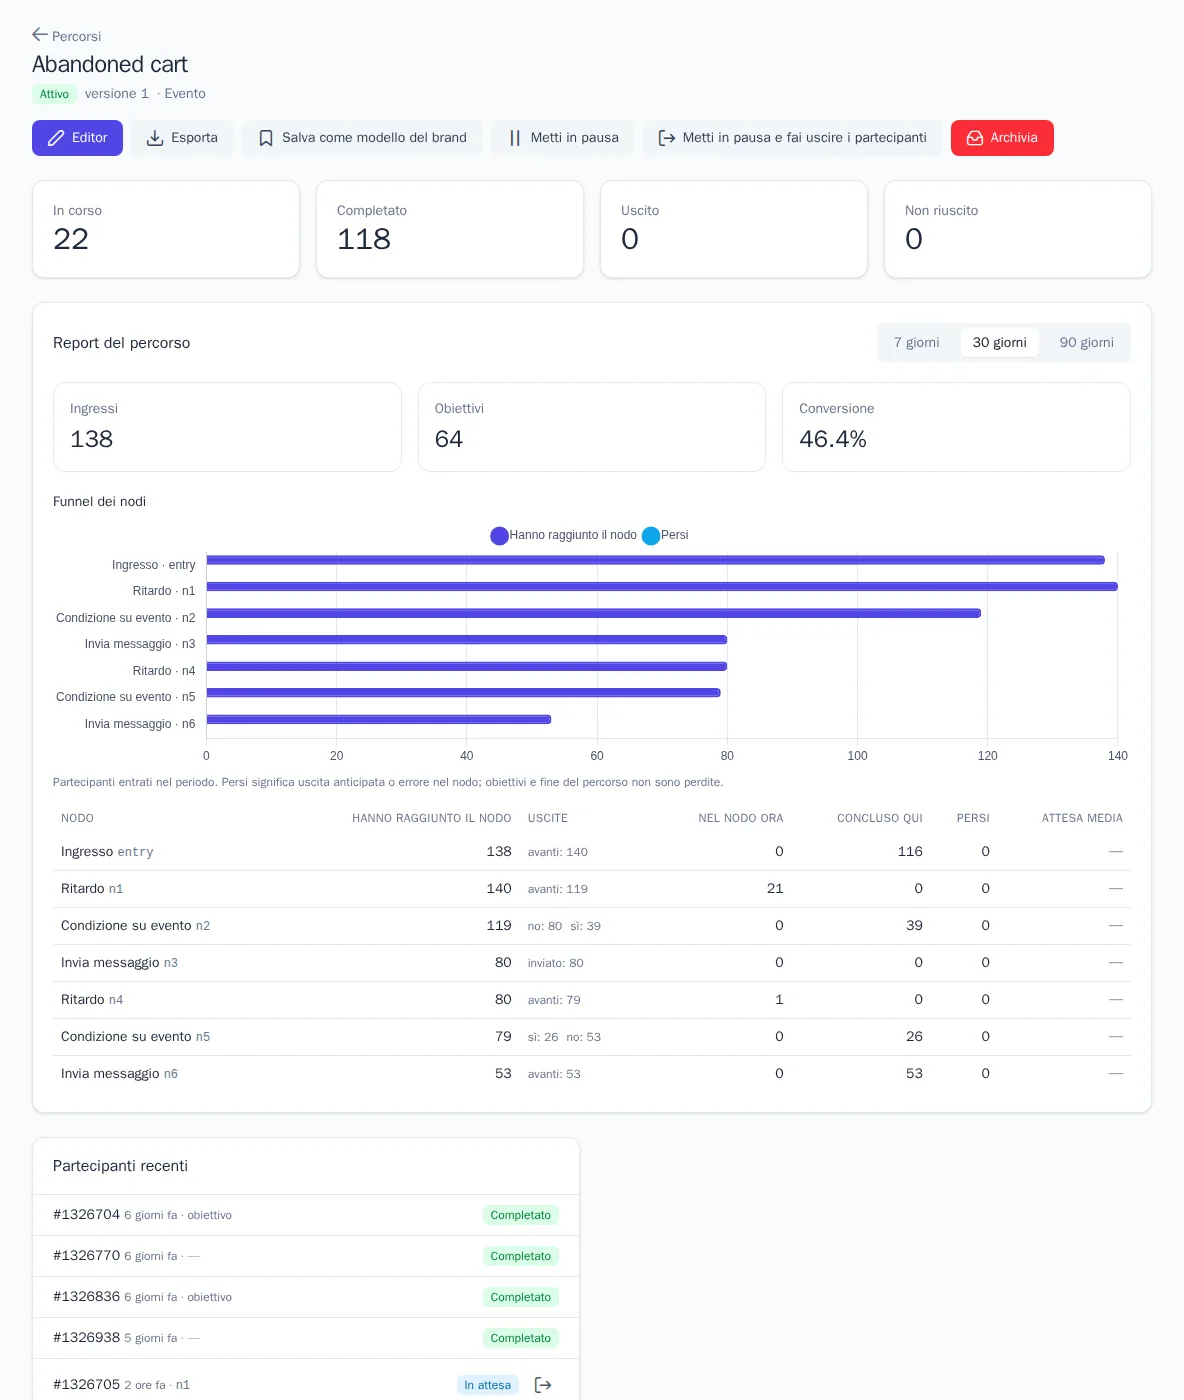Viewport: 1184px width, 1400px height.
Task: Click the download icon on Esporta
Action: pyautogui.click(x=155, y=138)
